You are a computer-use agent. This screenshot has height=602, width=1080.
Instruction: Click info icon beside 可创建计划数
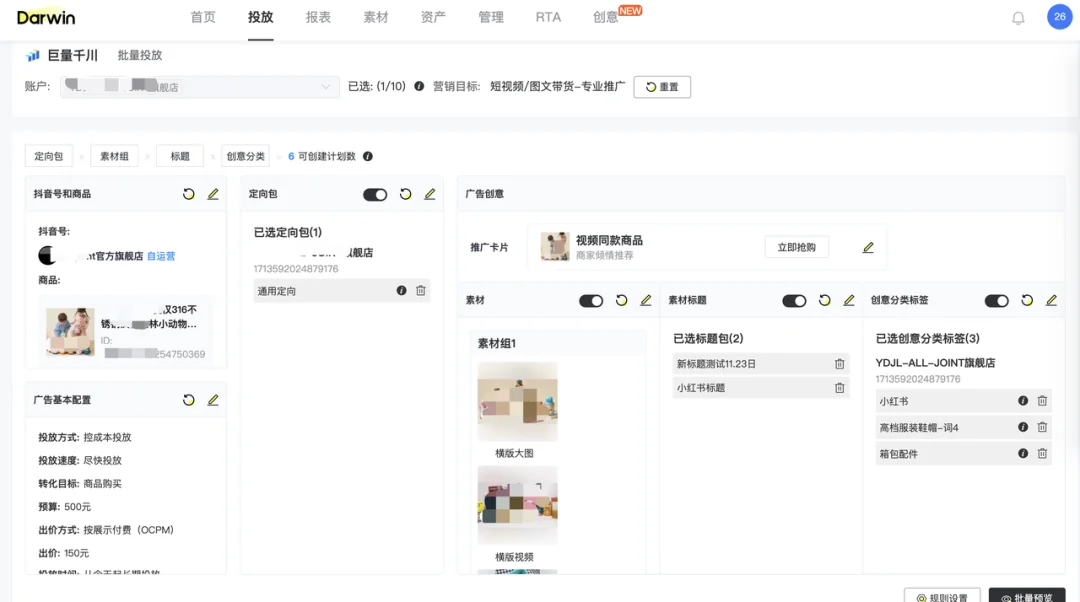(368, 156)
